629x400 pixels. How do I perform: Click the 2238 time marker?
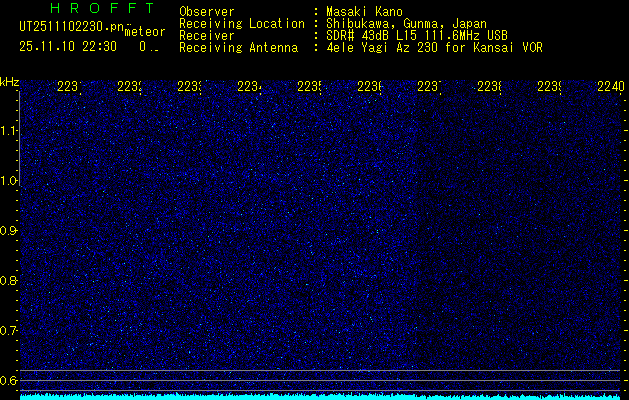click(489, 86)
